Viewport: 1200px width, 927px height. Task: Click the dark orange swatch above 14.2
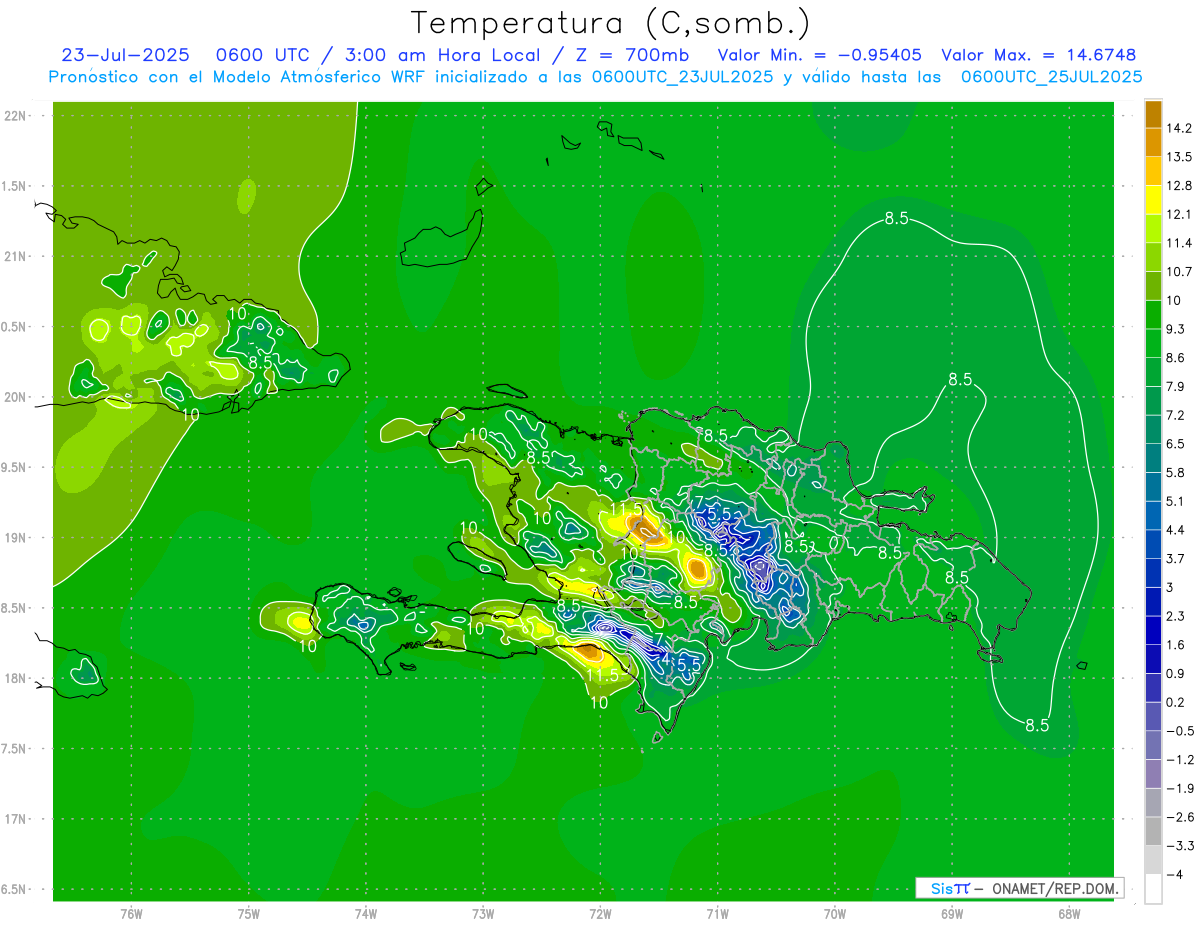[1153, 114]
